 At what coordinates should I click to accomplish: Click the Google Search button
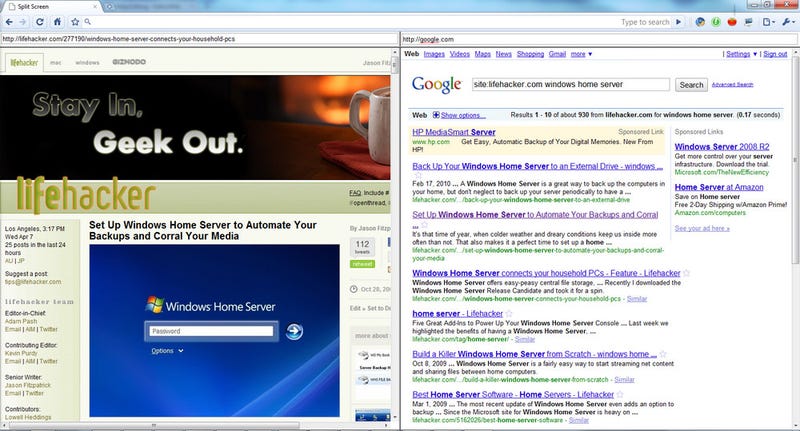pos(691,85)
